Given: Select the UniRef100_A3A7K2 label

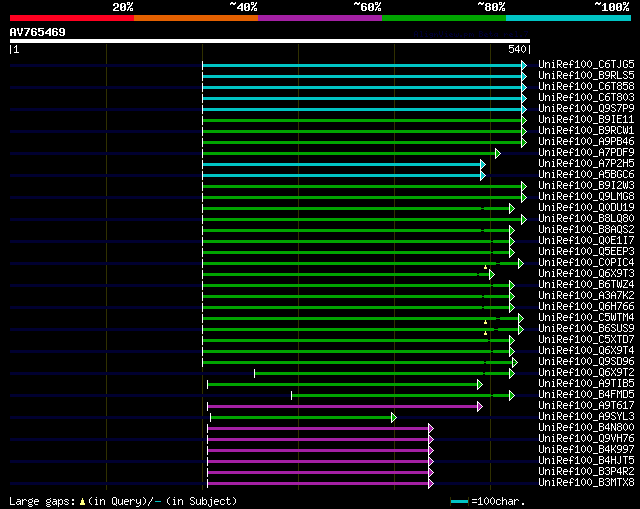Looking at the screenshot, I should 586,296.
